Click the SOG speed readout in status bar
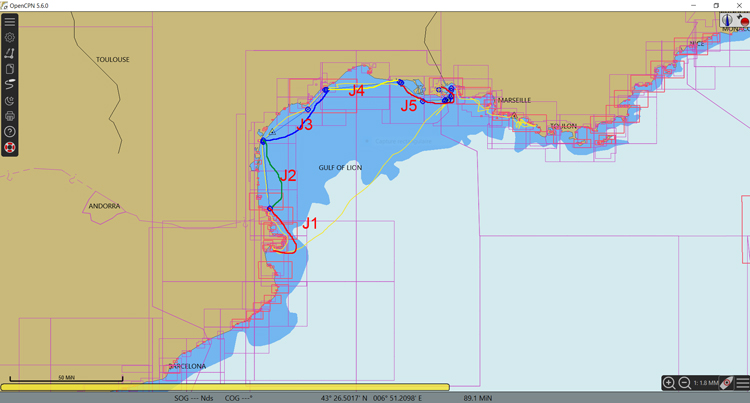 coord(194,398)
